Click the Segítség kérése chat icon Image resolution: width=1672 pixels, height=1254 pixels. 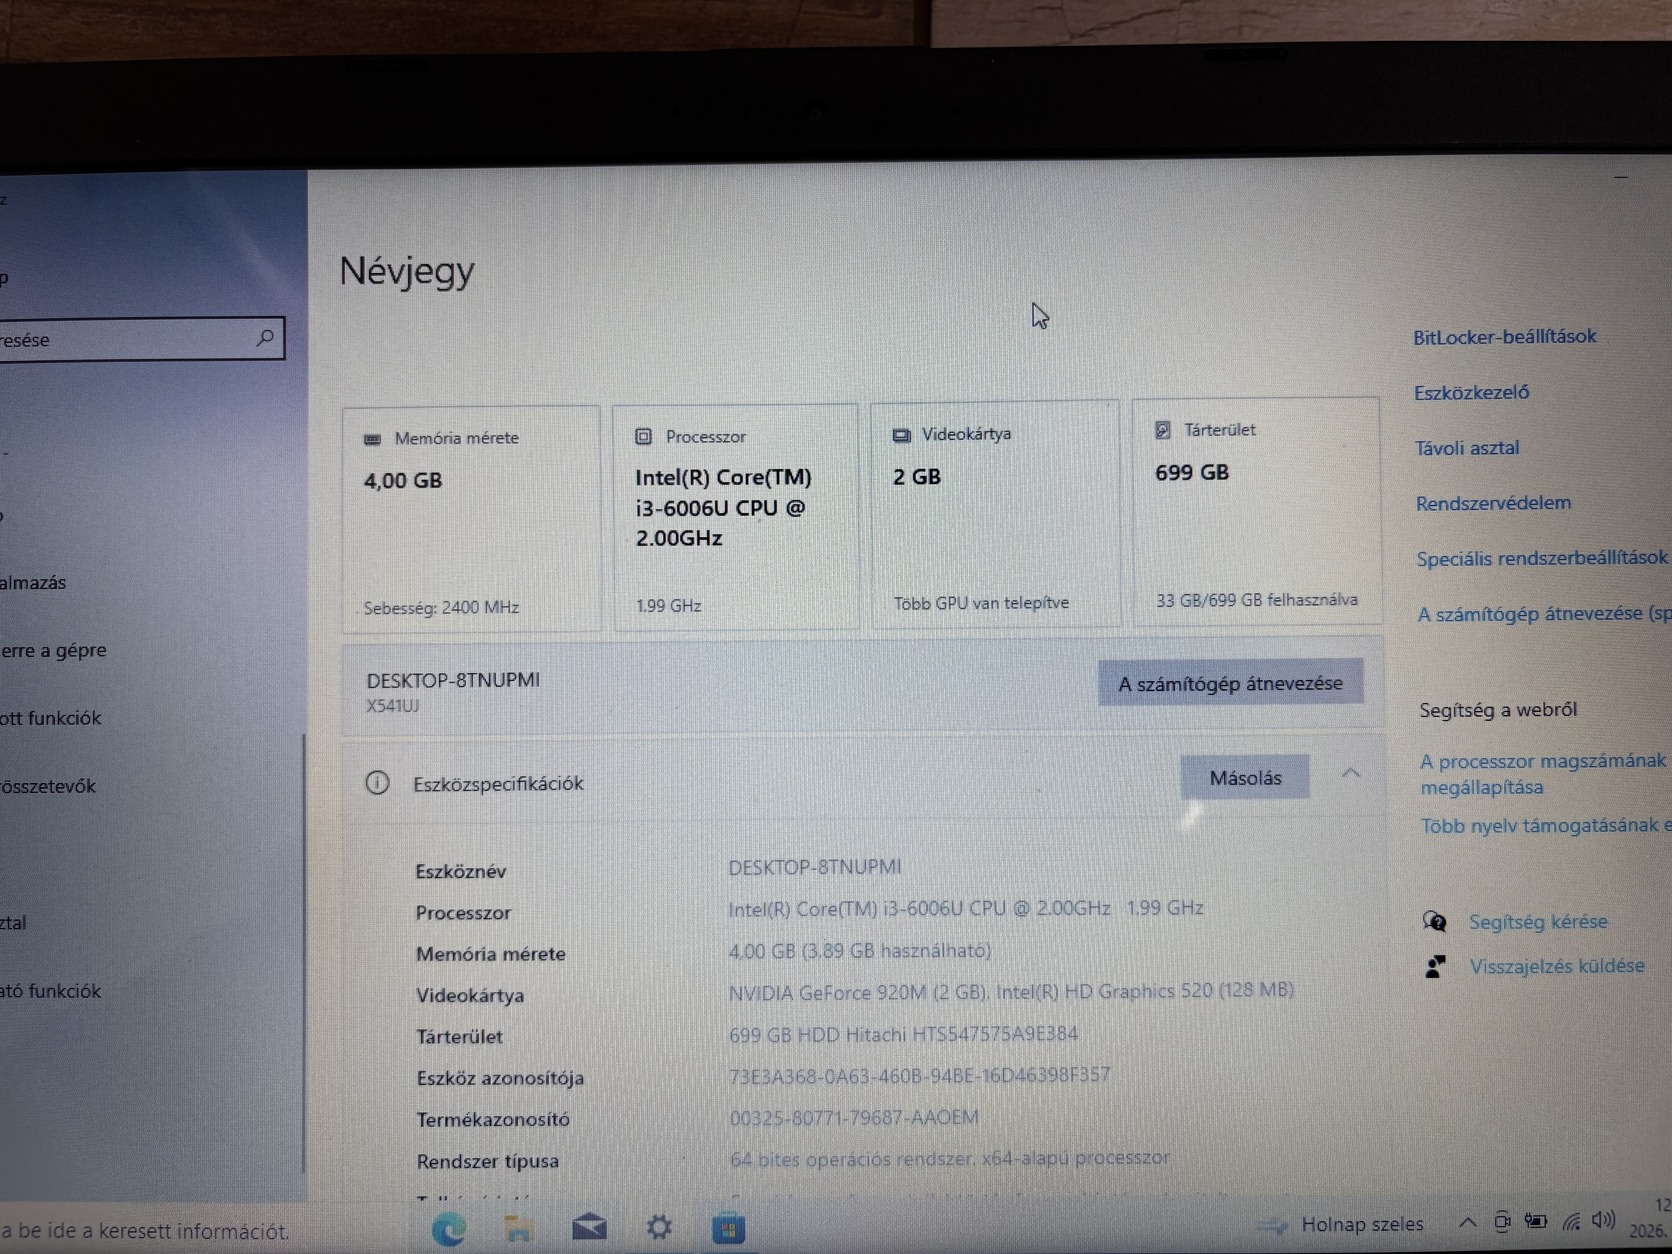(x=1434, y=921)
